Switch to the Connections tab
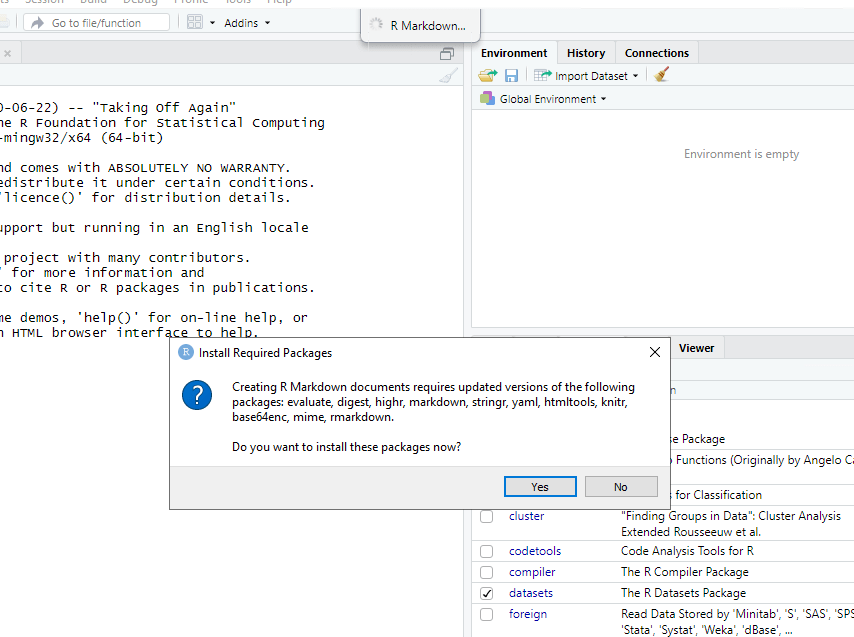The width and height of the screenshot is (854, 637). tap(656, 52)
